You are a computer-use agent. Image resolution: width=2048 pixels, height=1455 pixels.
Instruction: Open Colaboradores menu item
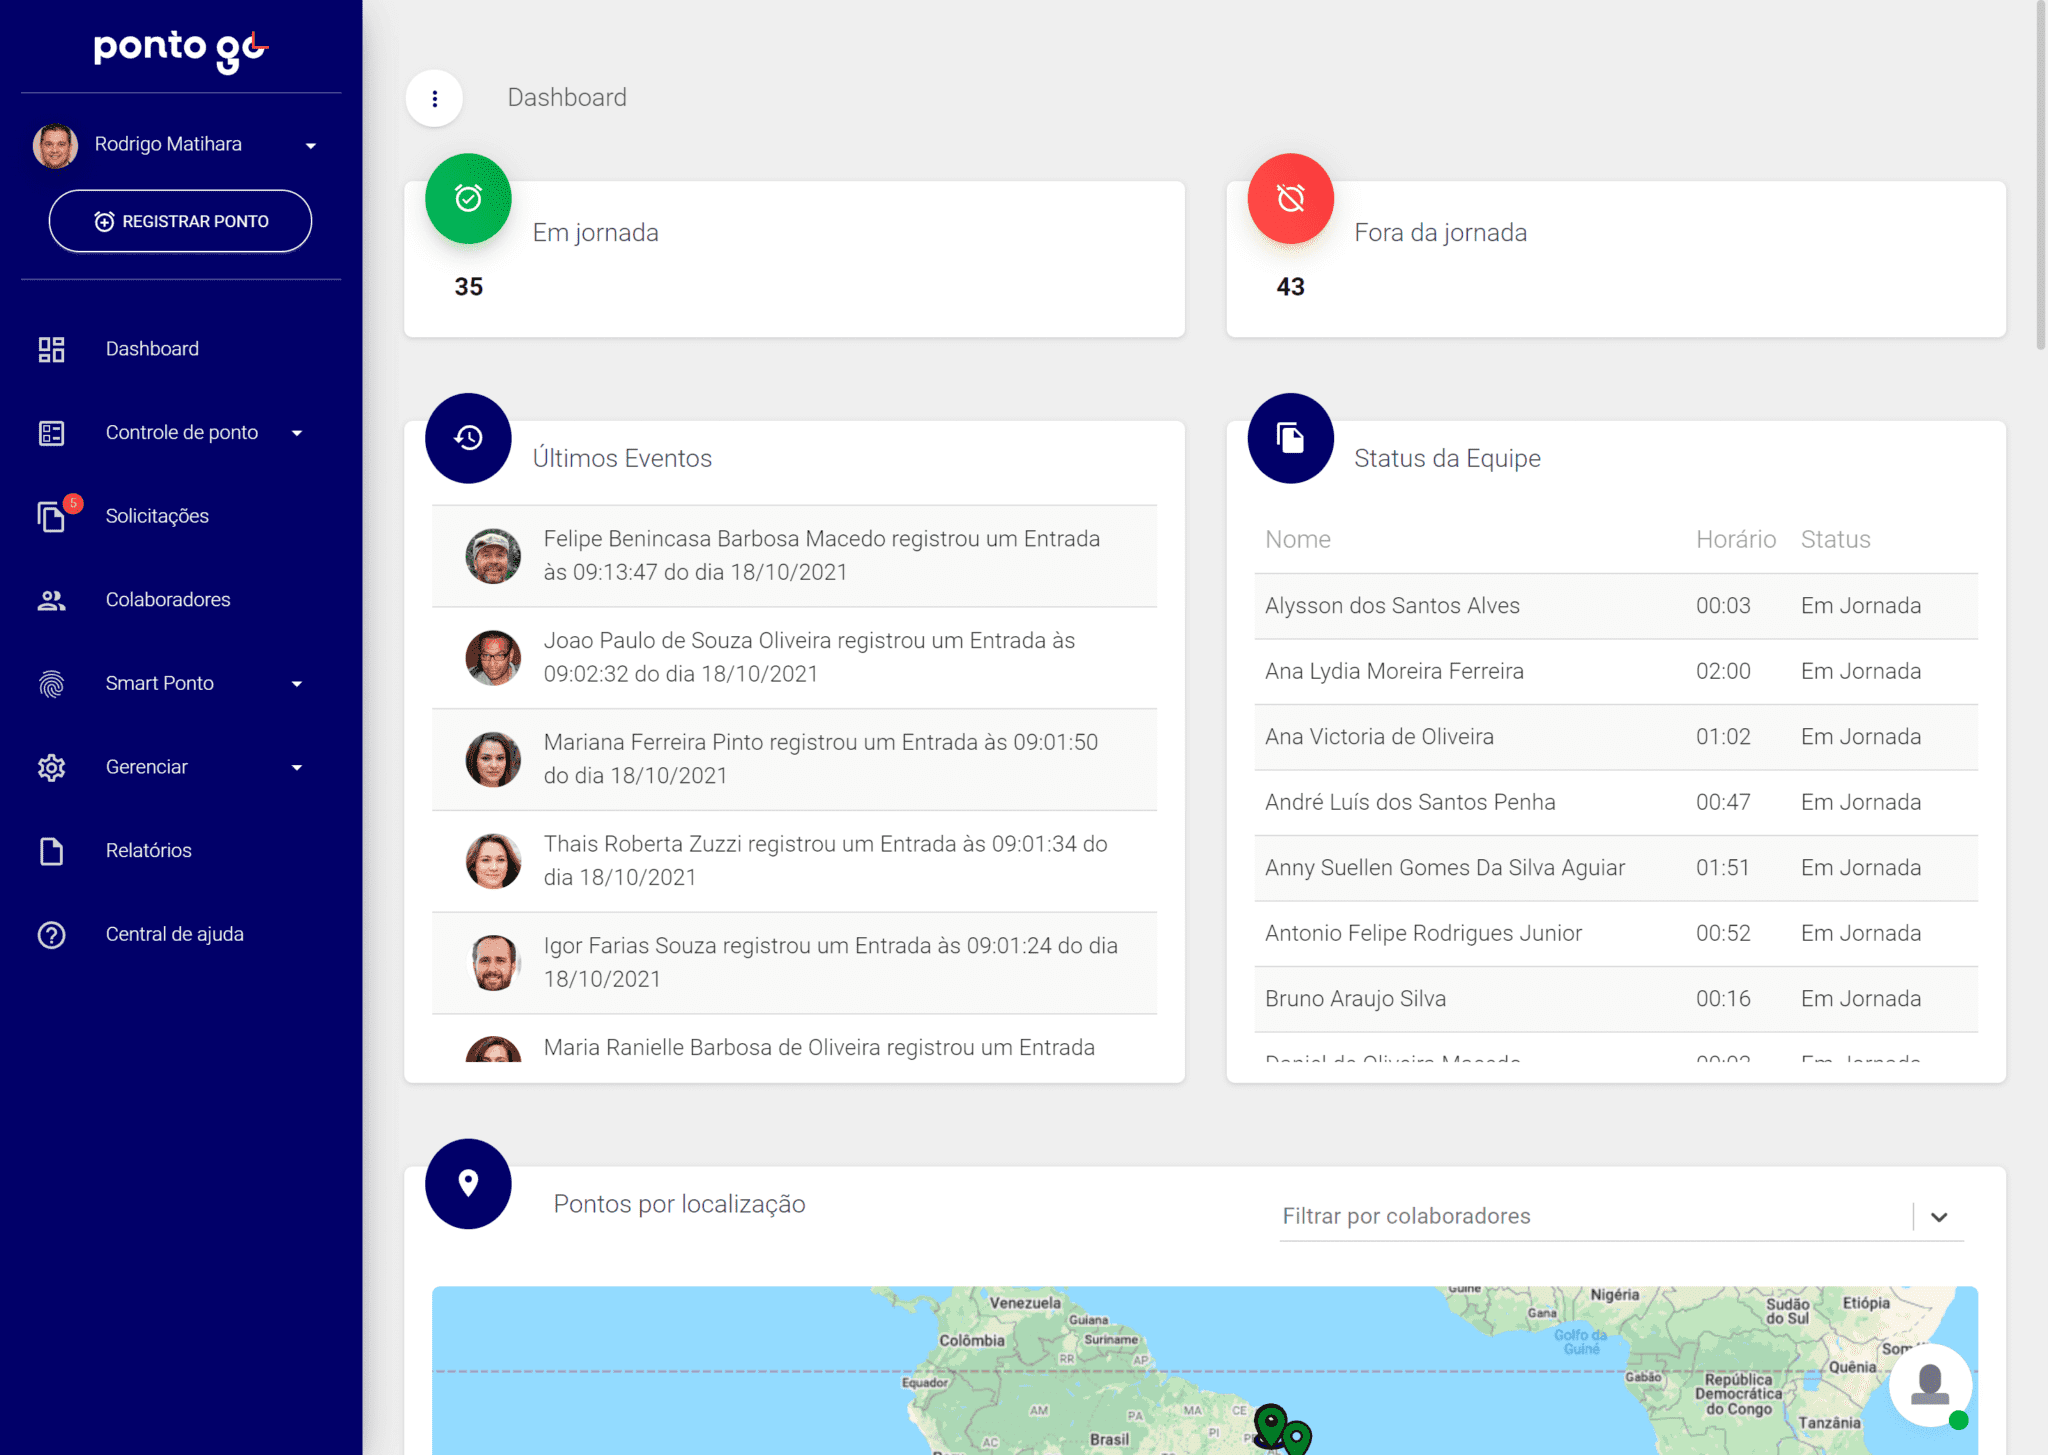click(x=168, y=600)
